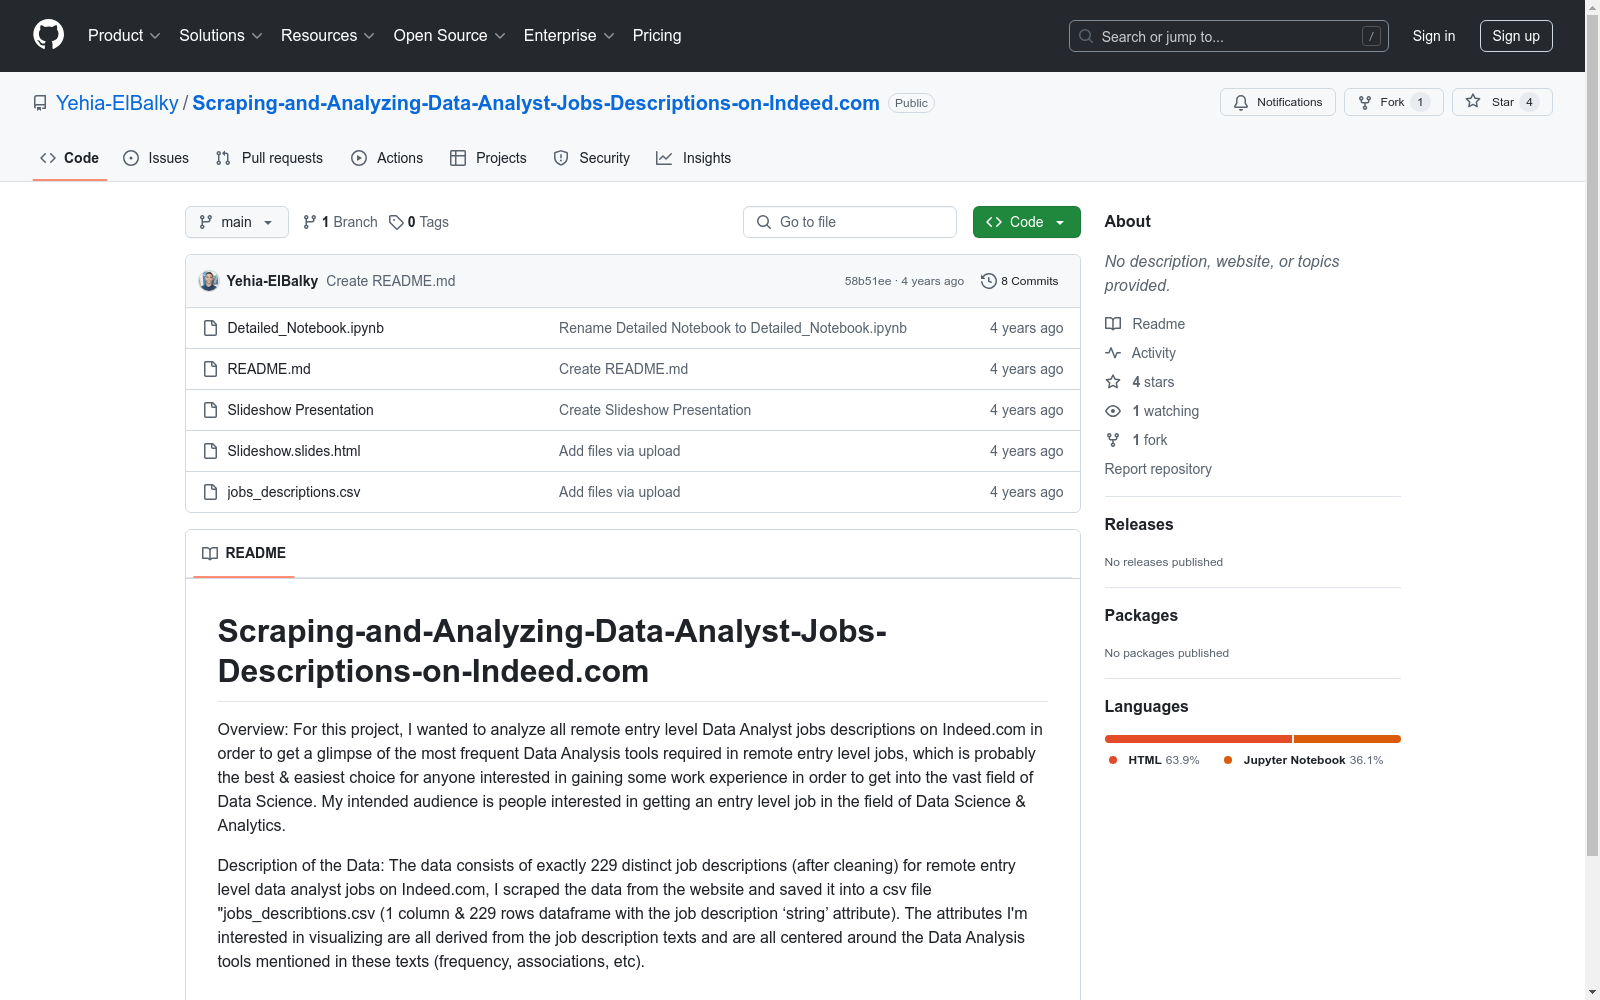Click 'Rename Detailed Notebook' commit message
The height and width of the screenshot is (1000, 1600).
[733, 328]
